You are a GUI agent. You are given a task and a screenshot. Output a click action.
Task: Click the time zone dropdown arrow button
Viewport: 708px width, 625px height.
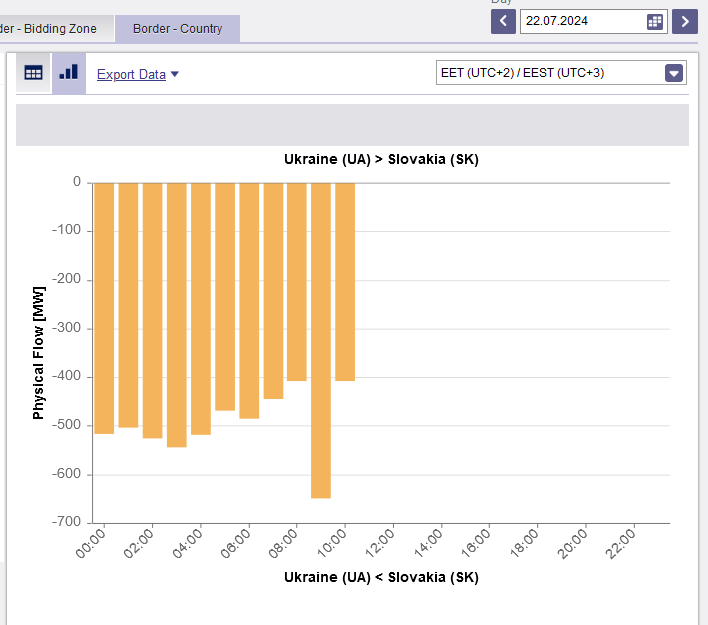pyautogui.click(x=674, y=72)
